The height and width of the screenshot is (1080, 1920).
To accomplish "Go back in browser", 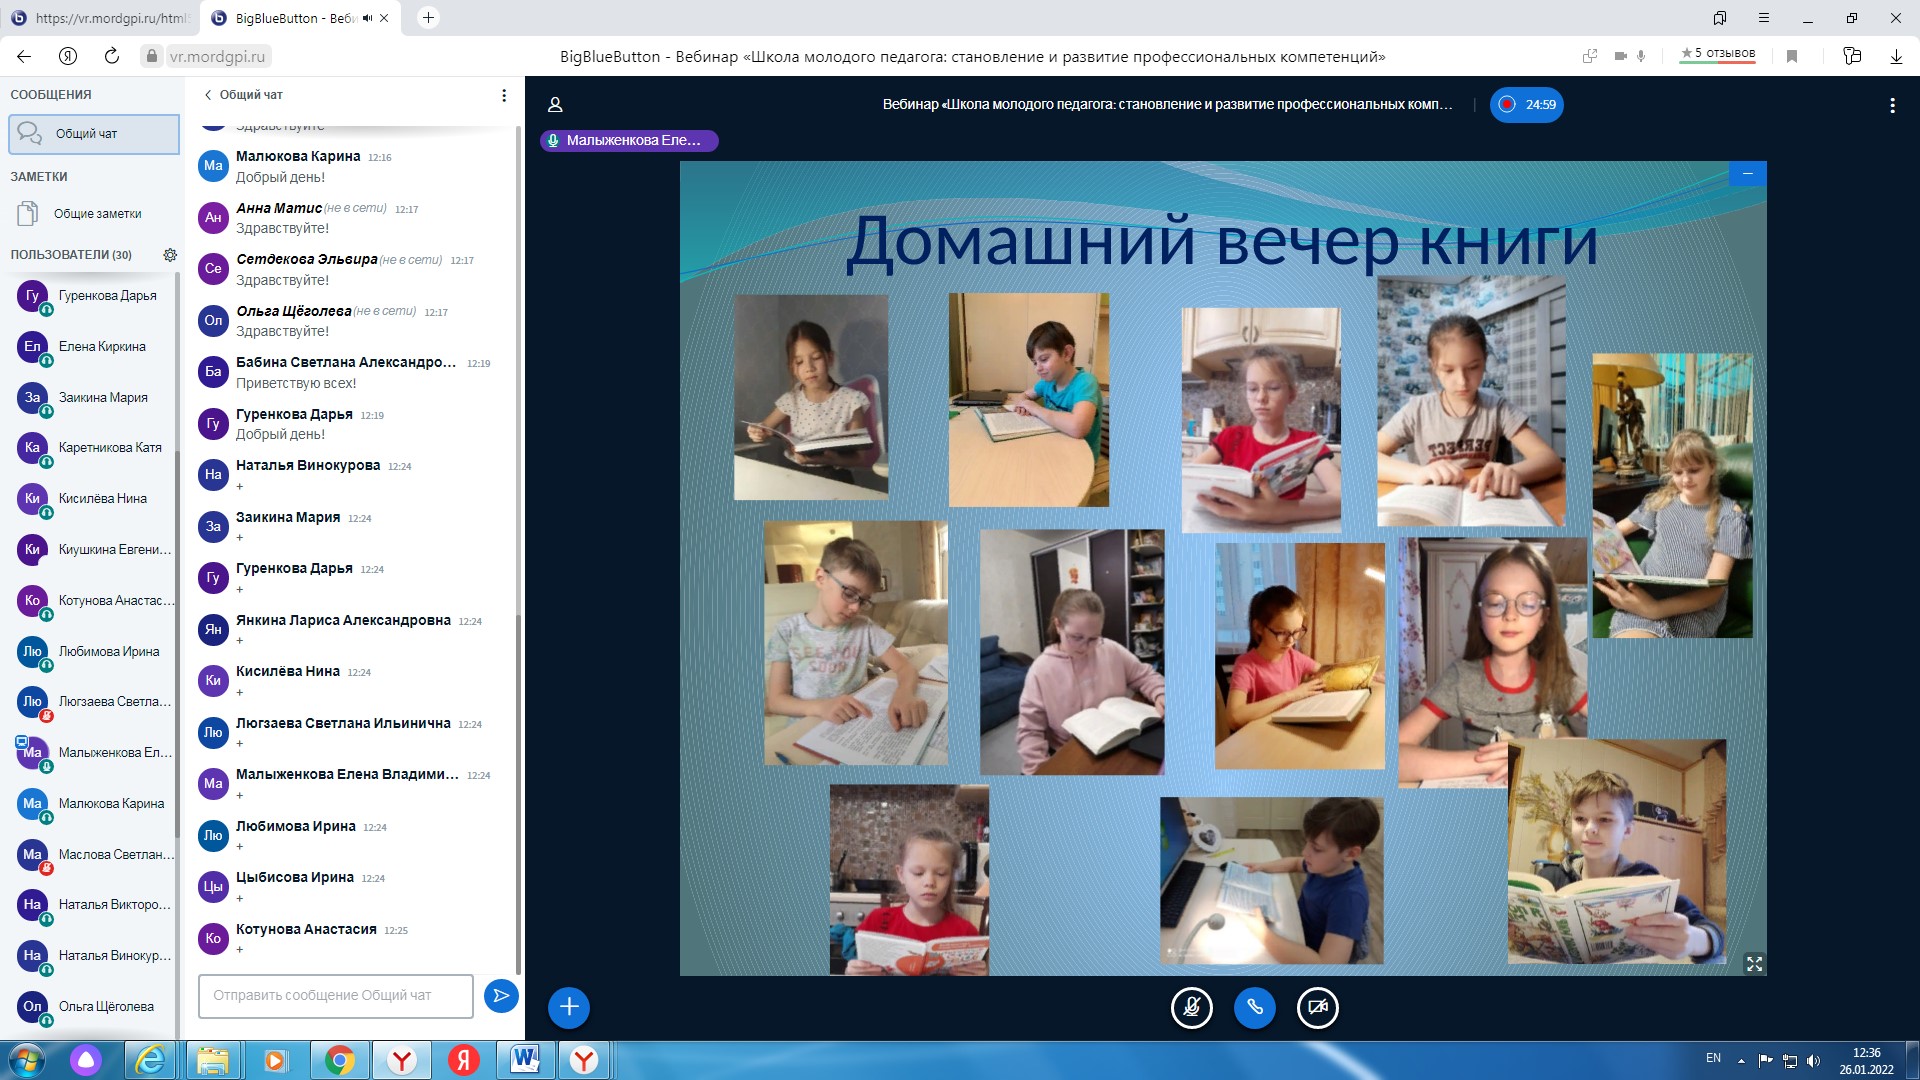I will (x=25, y=56).
